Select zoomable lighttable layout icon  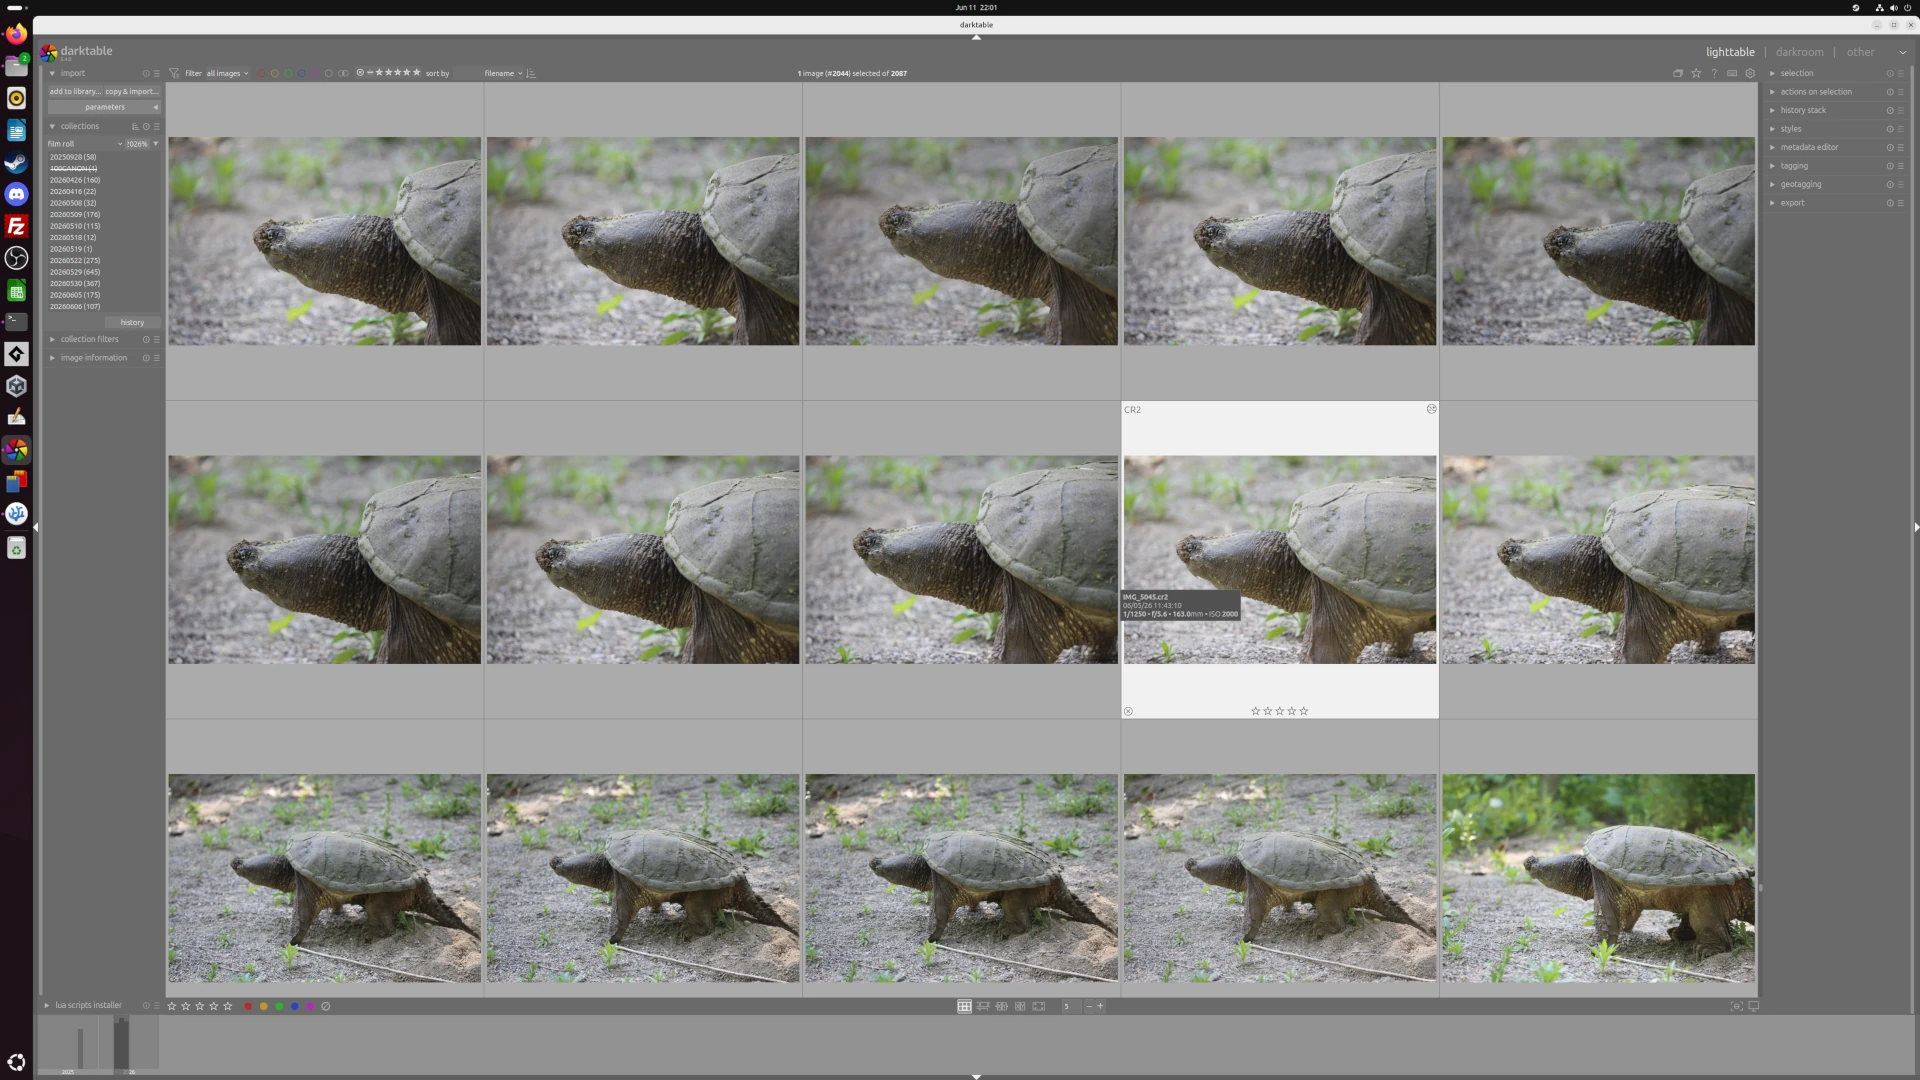click(983, 1006)
